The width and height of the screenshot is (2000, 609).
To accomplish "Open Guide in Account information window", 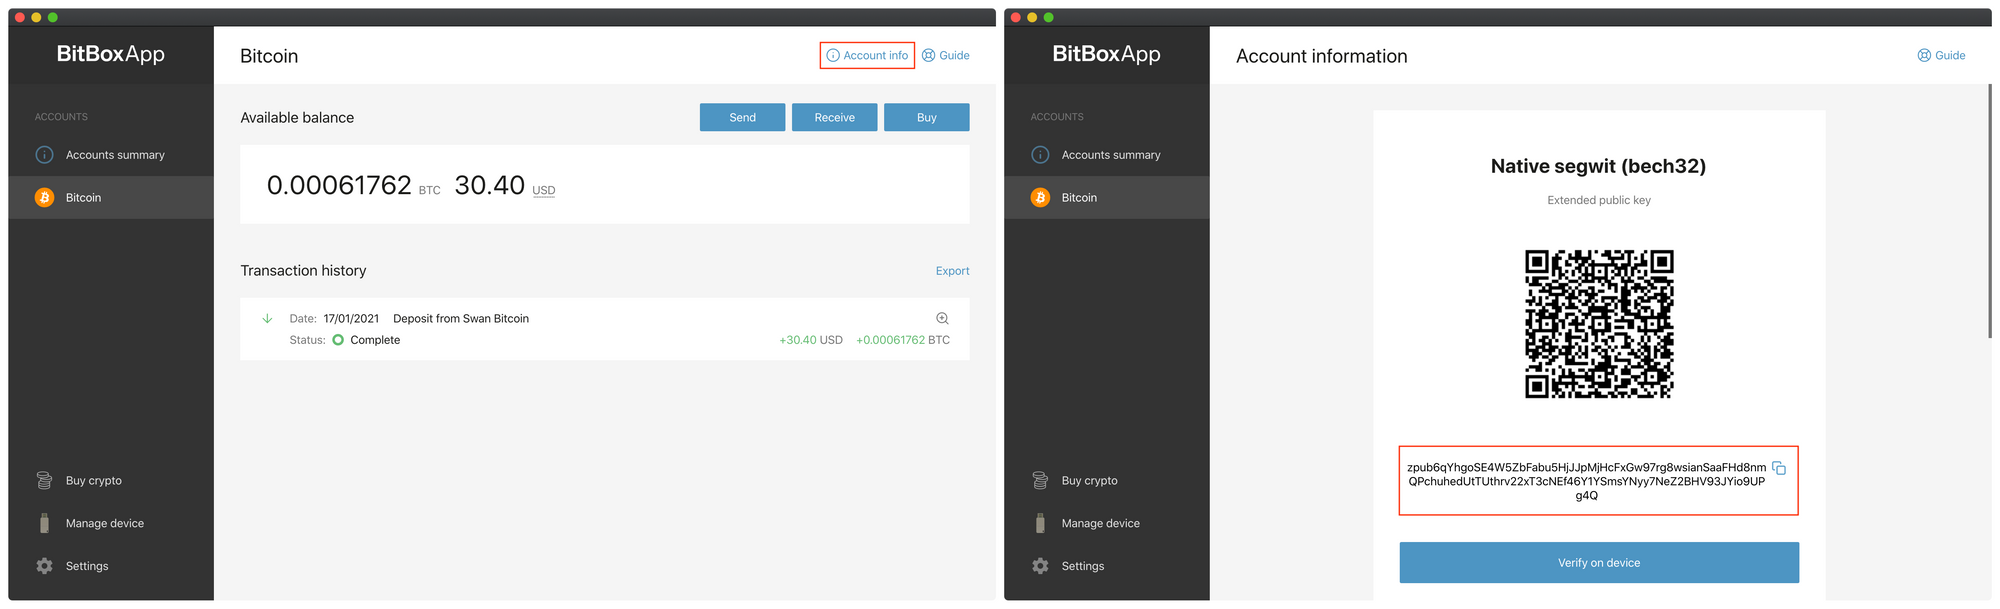I will pyautogui.click(x=1941, y=56).
